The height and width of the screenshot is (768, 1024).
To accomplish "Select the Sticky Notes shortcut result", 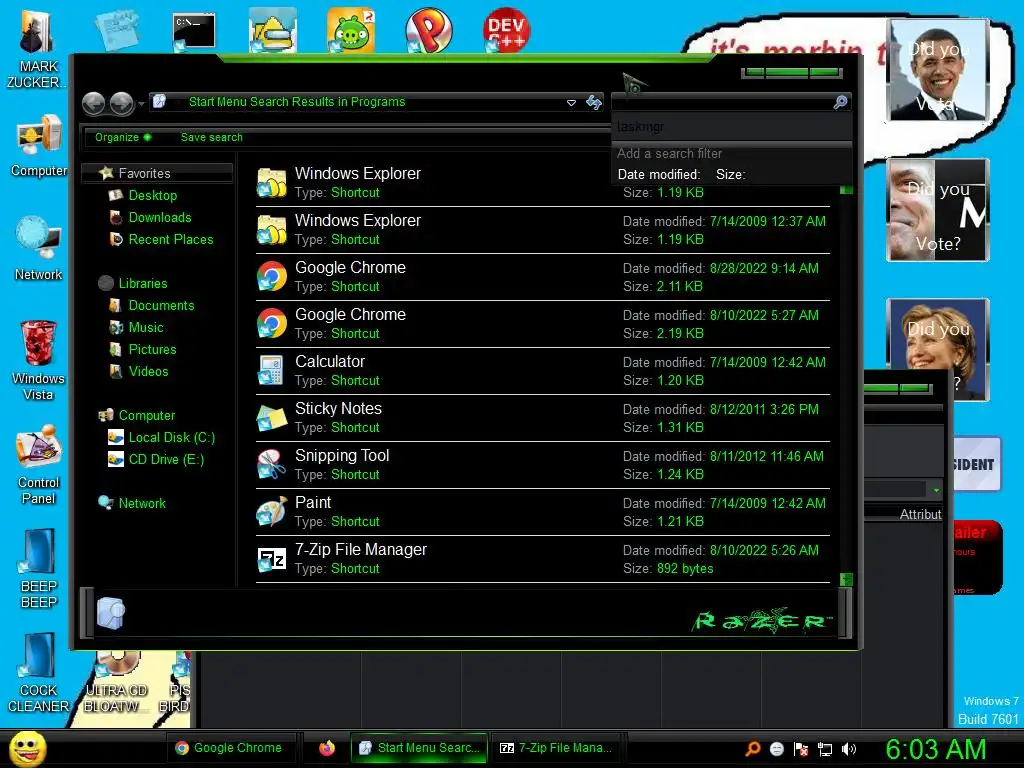I will (543, 418).
